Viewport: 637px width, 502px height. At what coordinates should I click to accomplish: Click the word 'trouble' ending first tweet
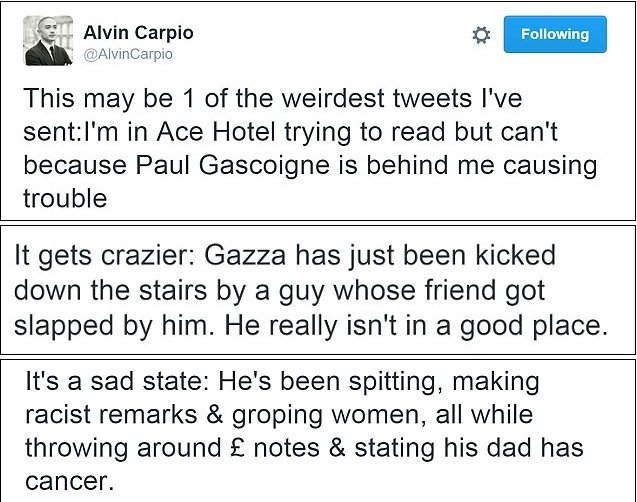point(65,199)
